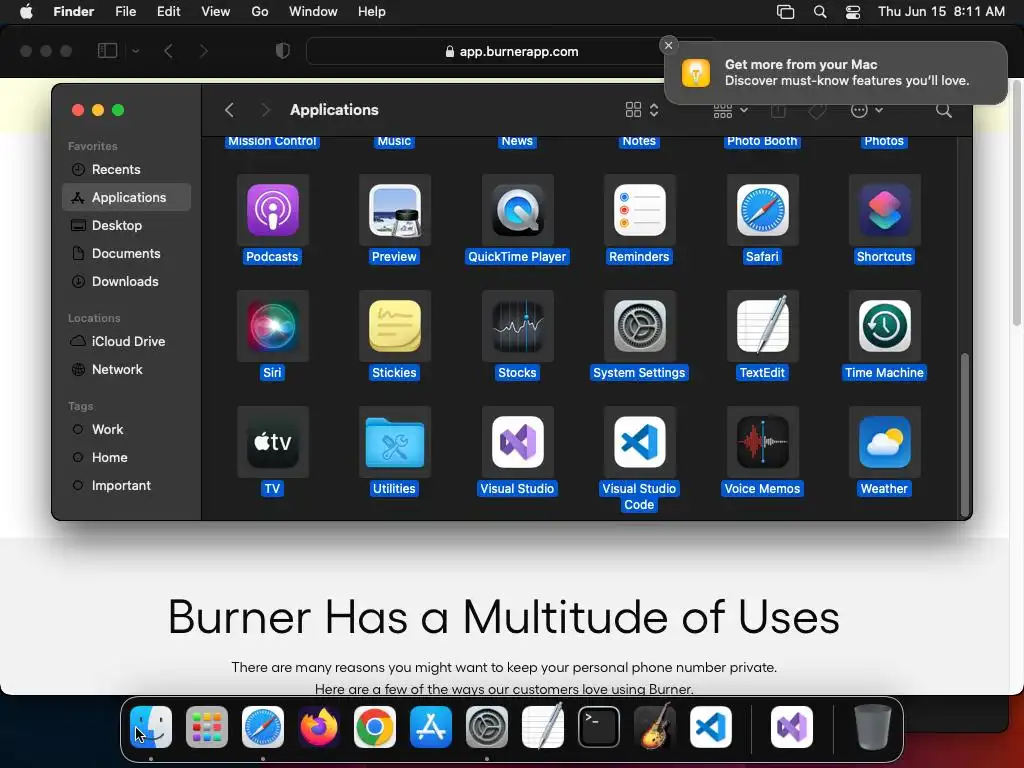Click the Reminders app icon
Screen dimensions: 1024x768
[x=639, y=210]
